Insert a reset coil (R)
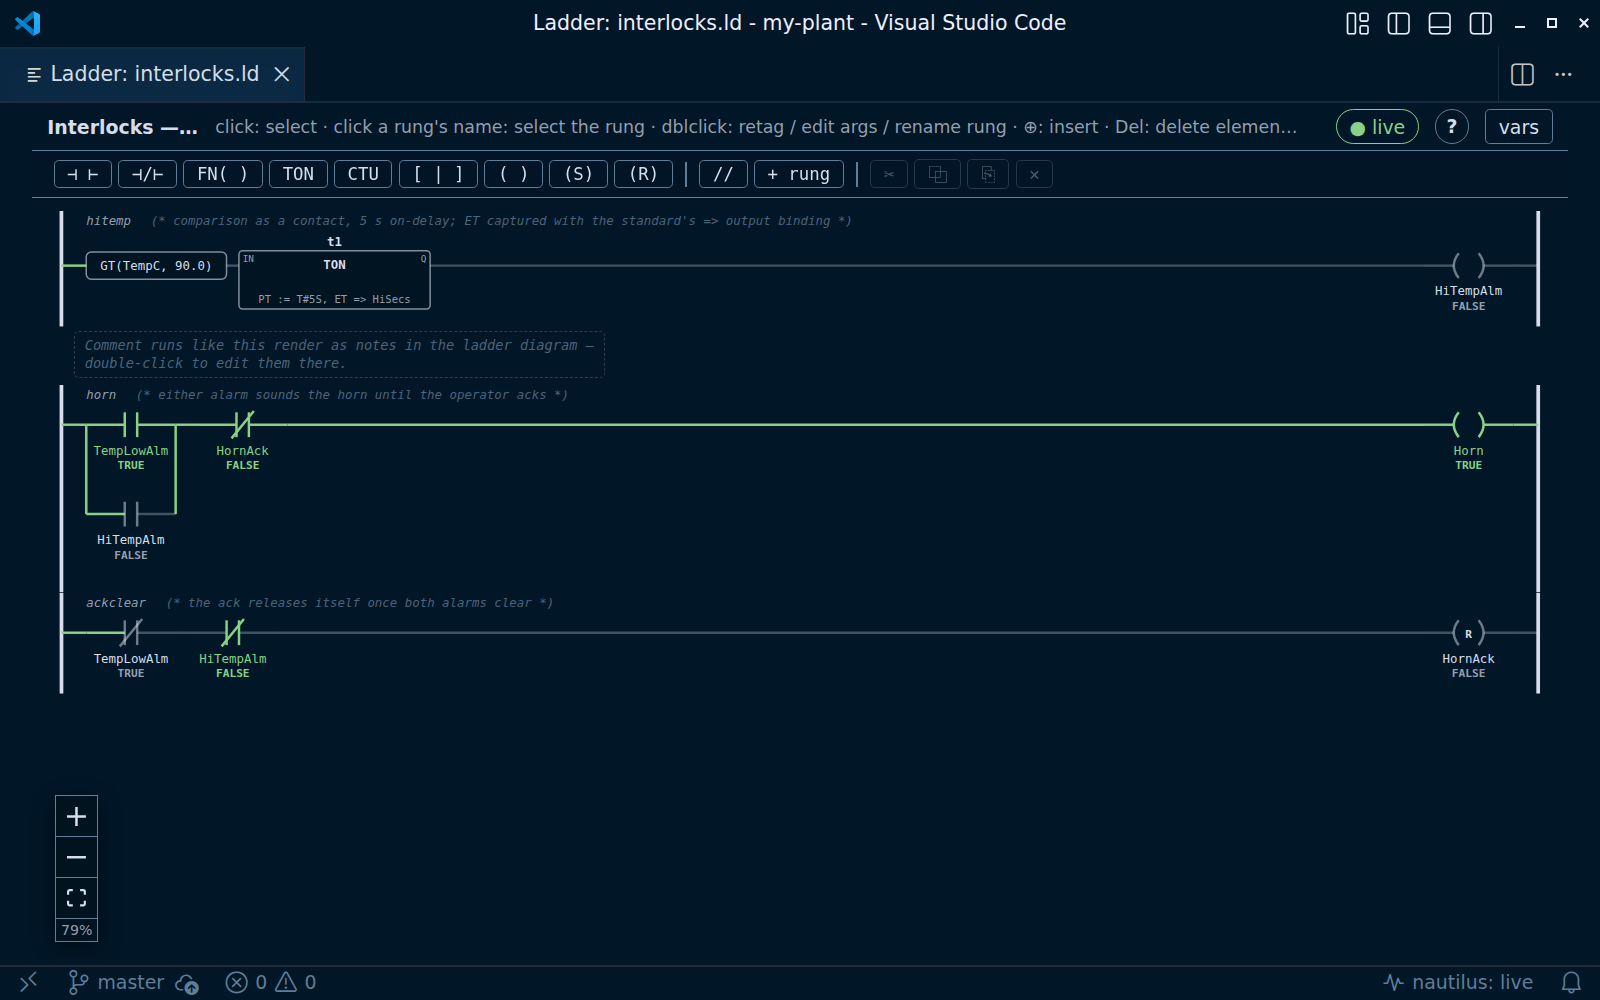The image size is (1600, 1000). click(x=643, y=174)
